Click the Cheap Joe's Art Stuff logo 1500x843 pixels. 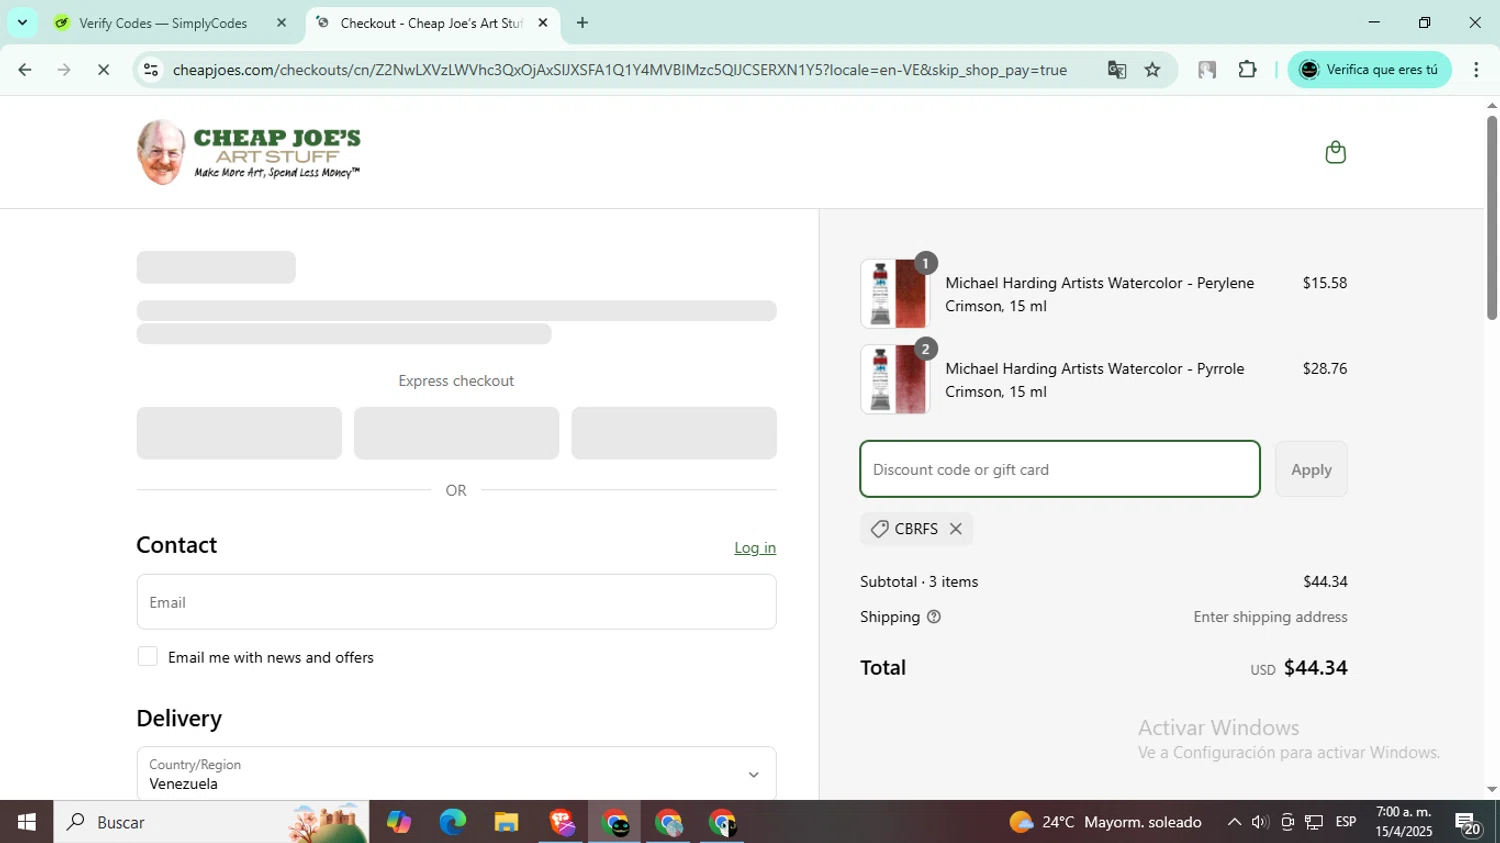tap(249, 152)
